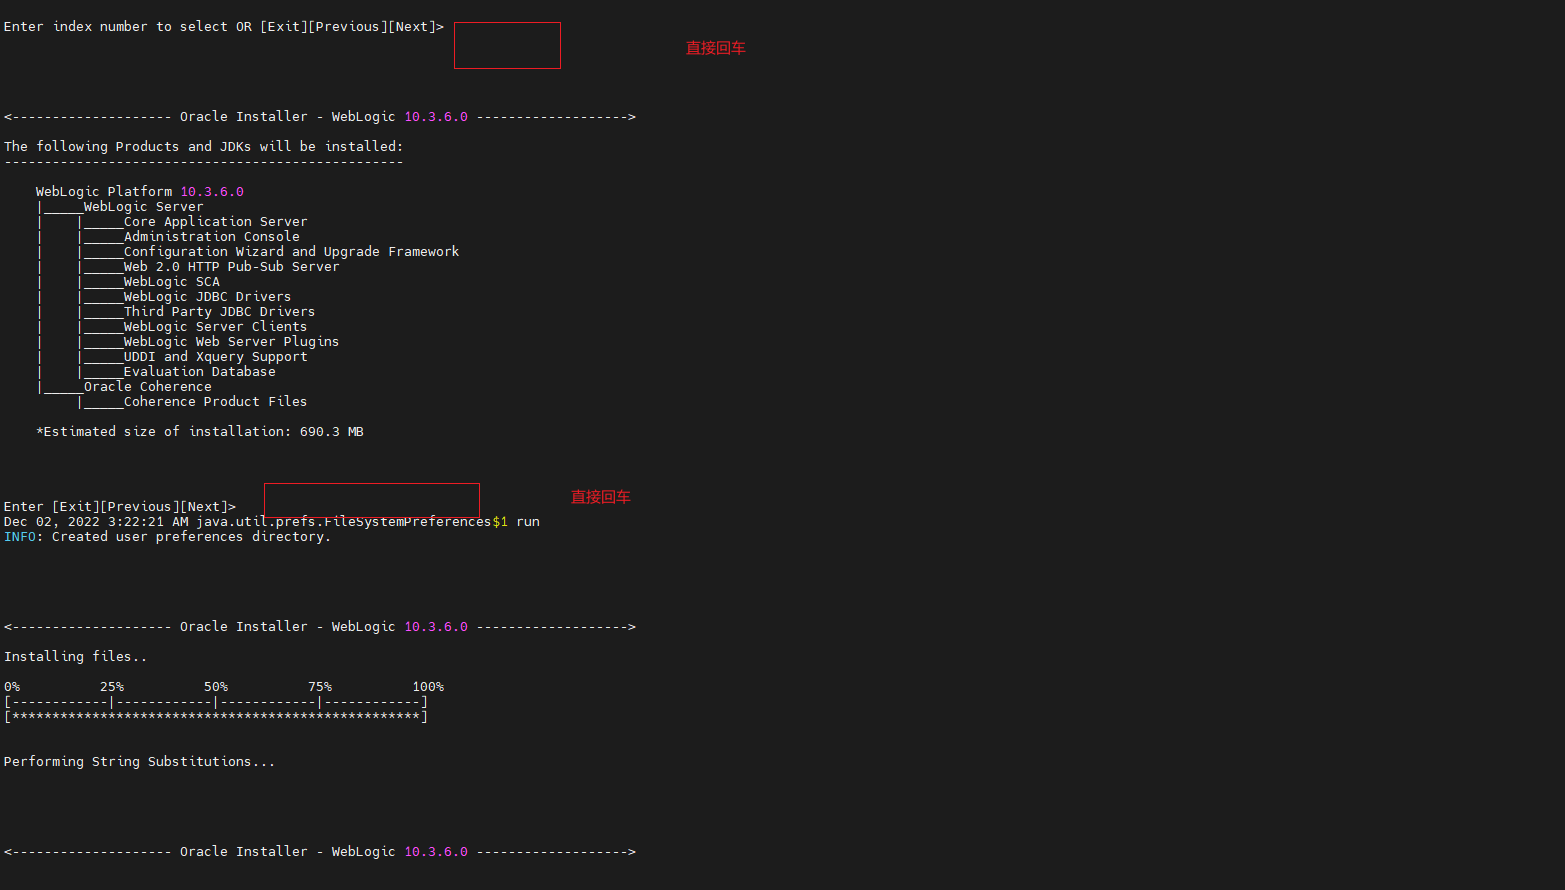This screenshot has width=1565, height=890.
Task: Click the 'WebLogic SCA' line
Action: coord(171,281)
